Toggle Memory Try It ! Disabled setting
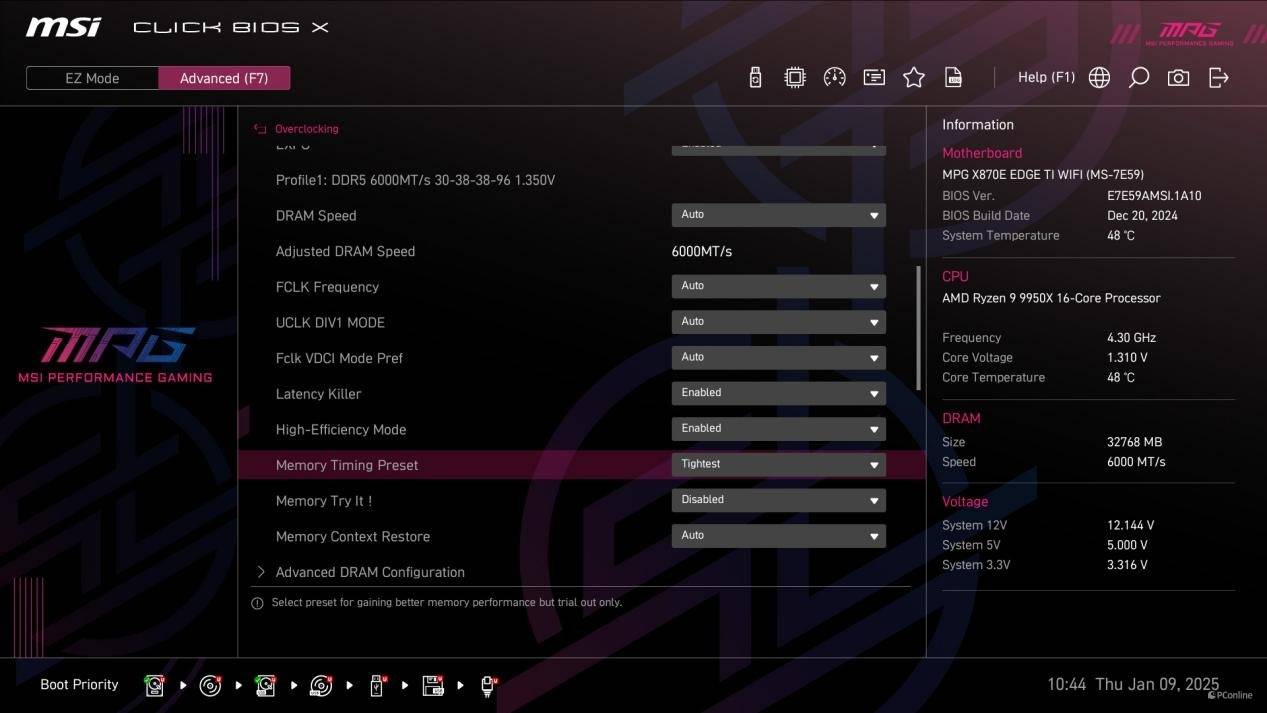The height and width of the screenshot is (713, 1267). click(778, 500)
